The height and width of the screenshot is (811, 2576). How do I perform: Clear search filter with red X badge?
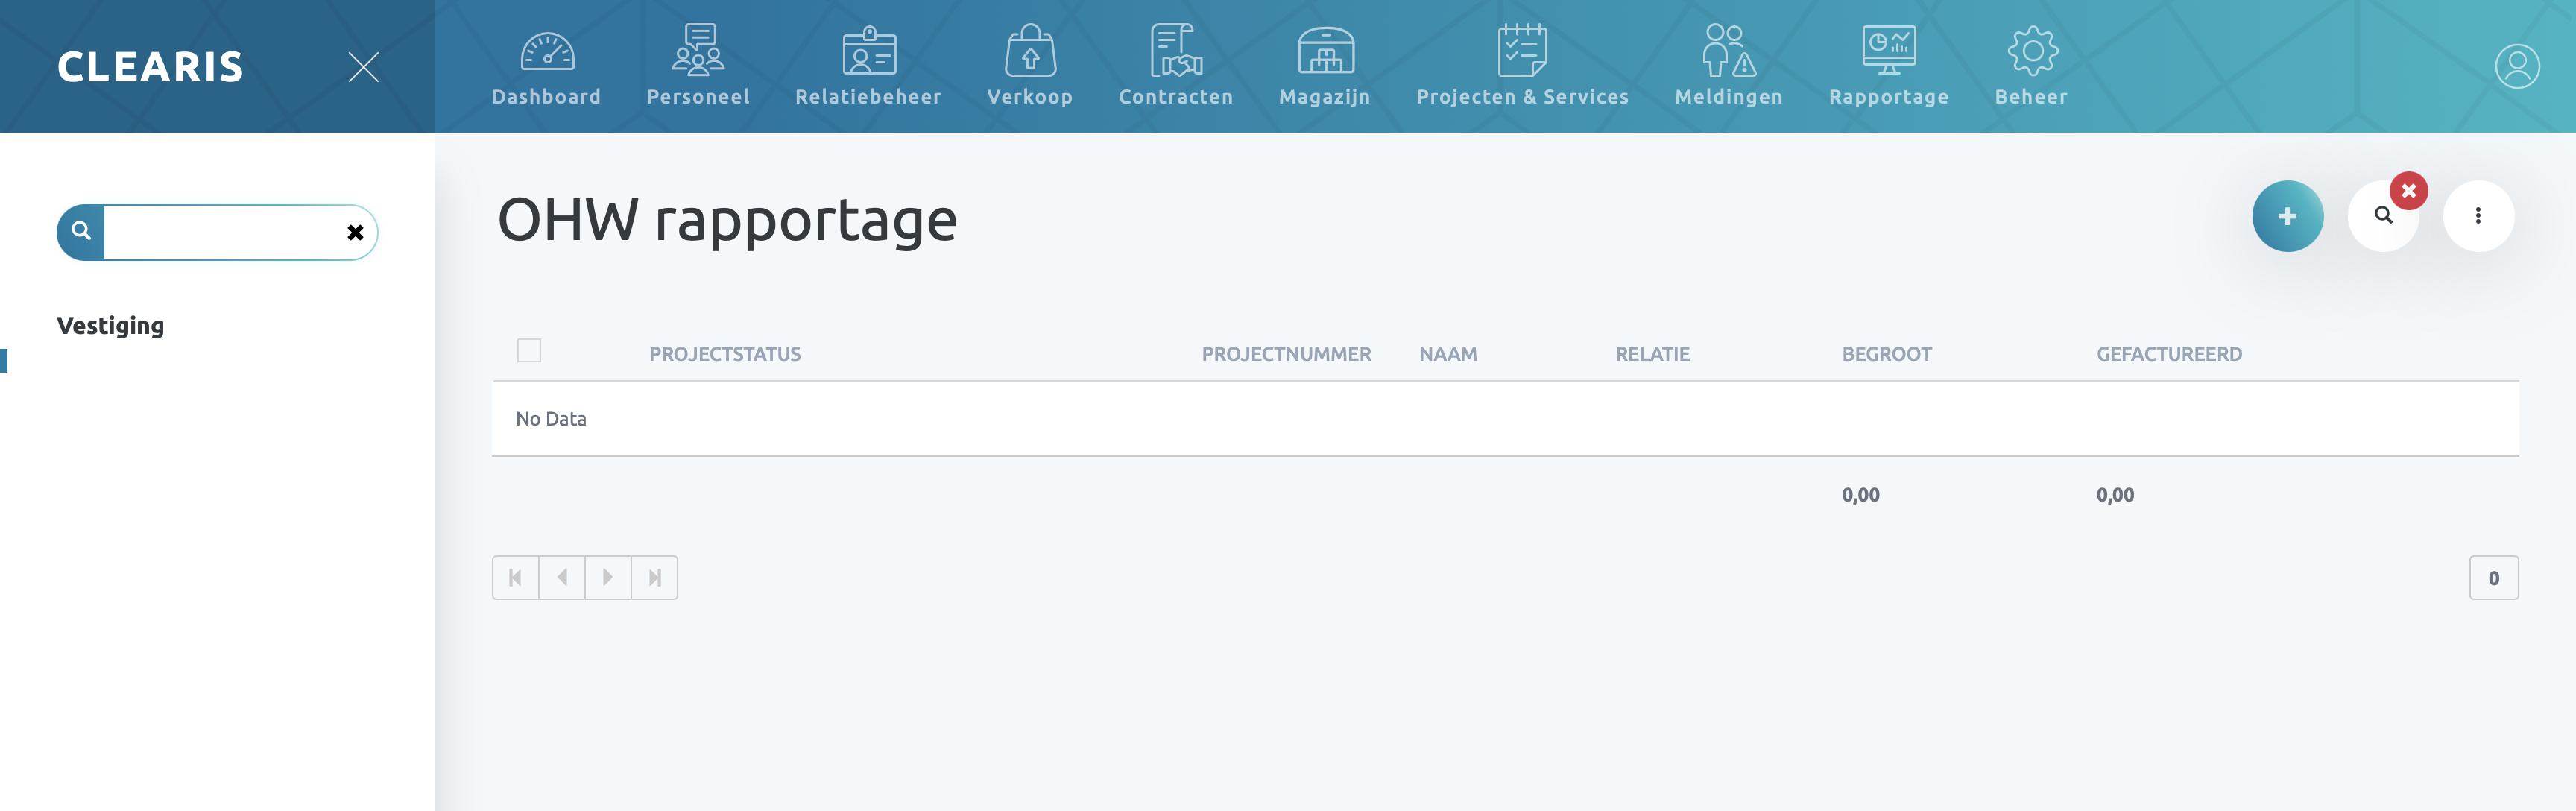[x=2408, y=191]
